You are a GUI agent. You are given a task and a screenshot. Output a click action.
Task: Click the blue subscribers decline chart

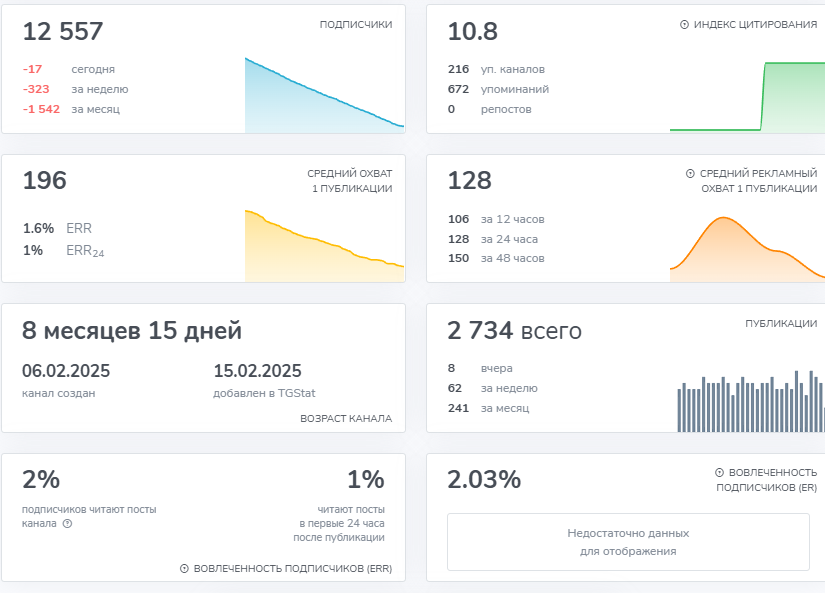pyautogui.click(x=324, y=97)
